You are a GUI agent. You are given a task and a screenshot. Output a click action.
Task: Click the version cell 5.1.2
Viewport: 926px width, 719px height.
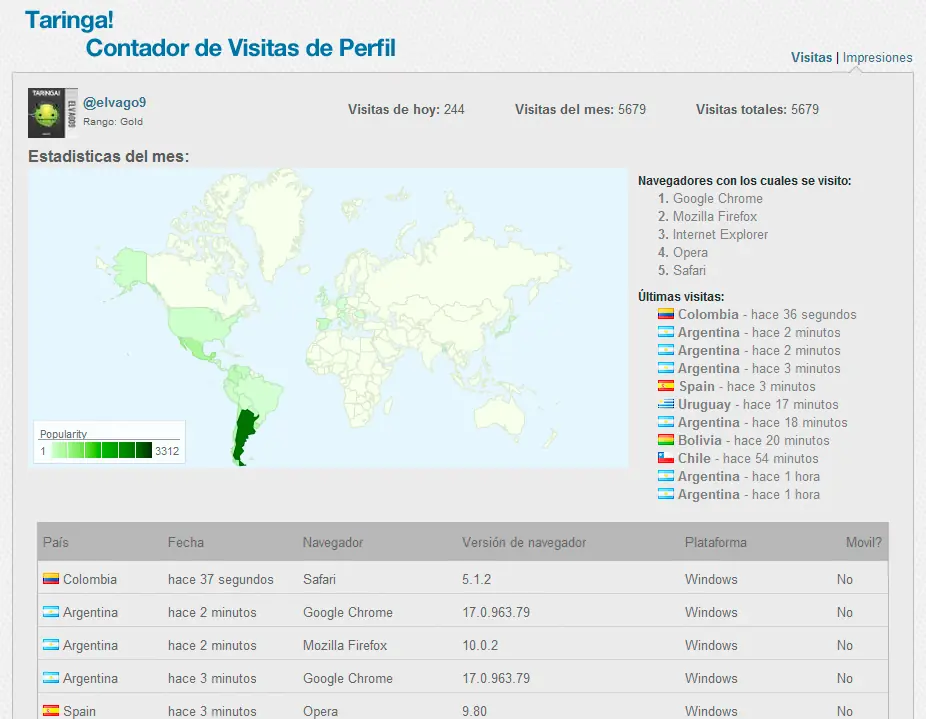pos(476,579)
